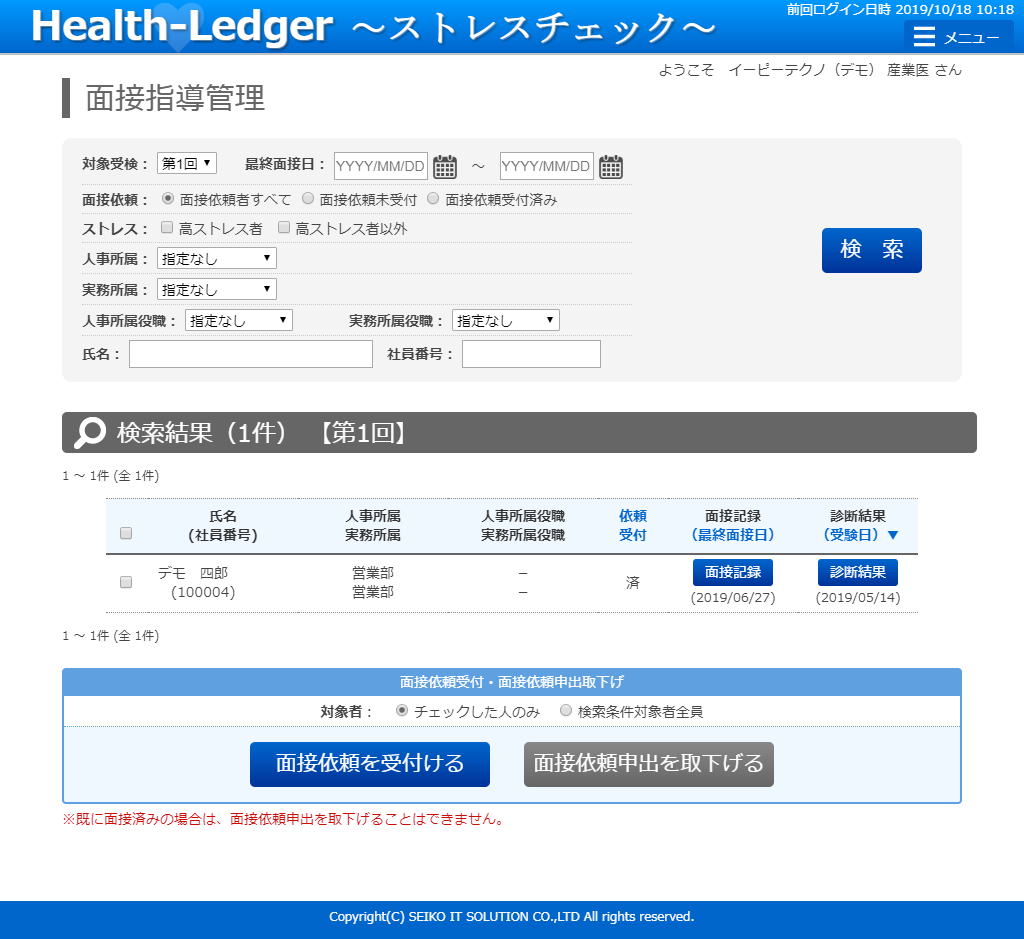Open 面接記録 for デモ 四郎
The image size is (1024, 939).
[732, 572]
